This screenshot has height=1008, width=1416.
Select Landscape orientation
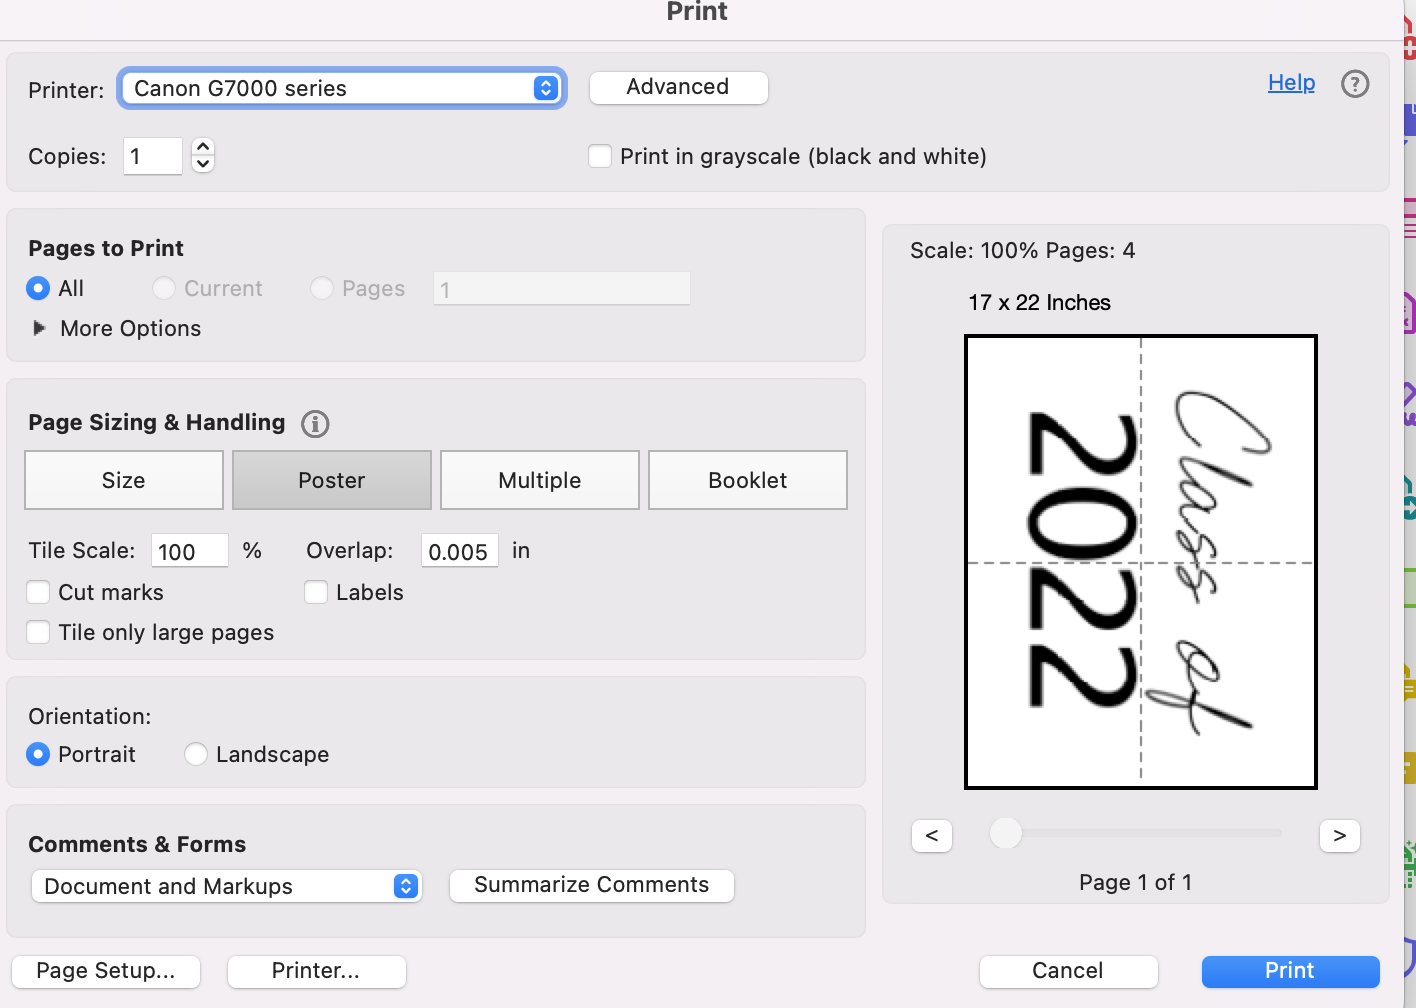pyautogui.click(x=196, y=754)
